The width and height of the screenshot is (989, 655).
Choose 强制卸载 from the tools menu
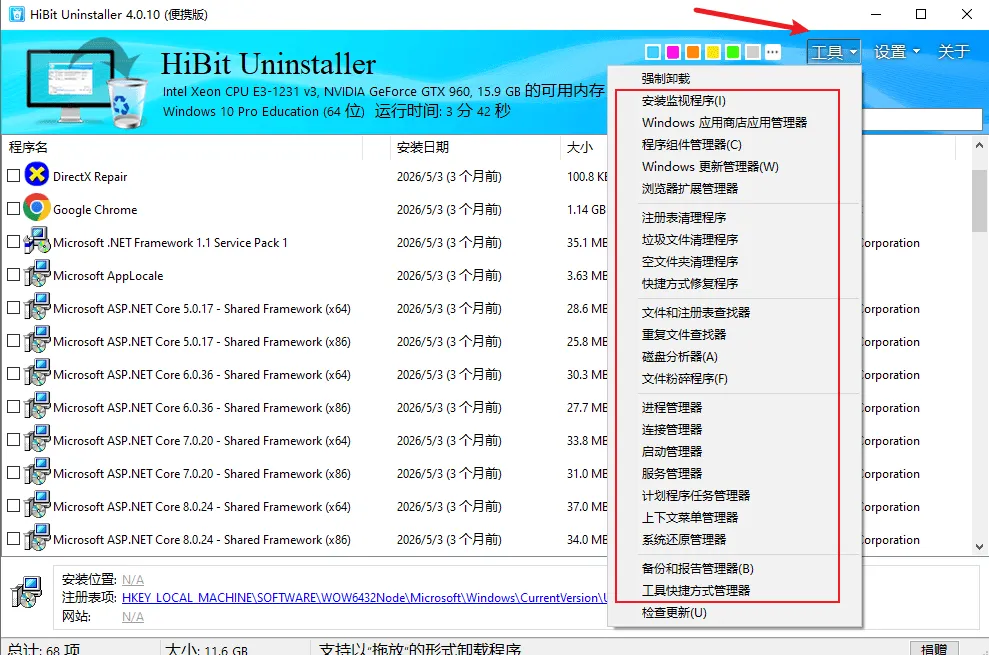[x=666, y=78]
